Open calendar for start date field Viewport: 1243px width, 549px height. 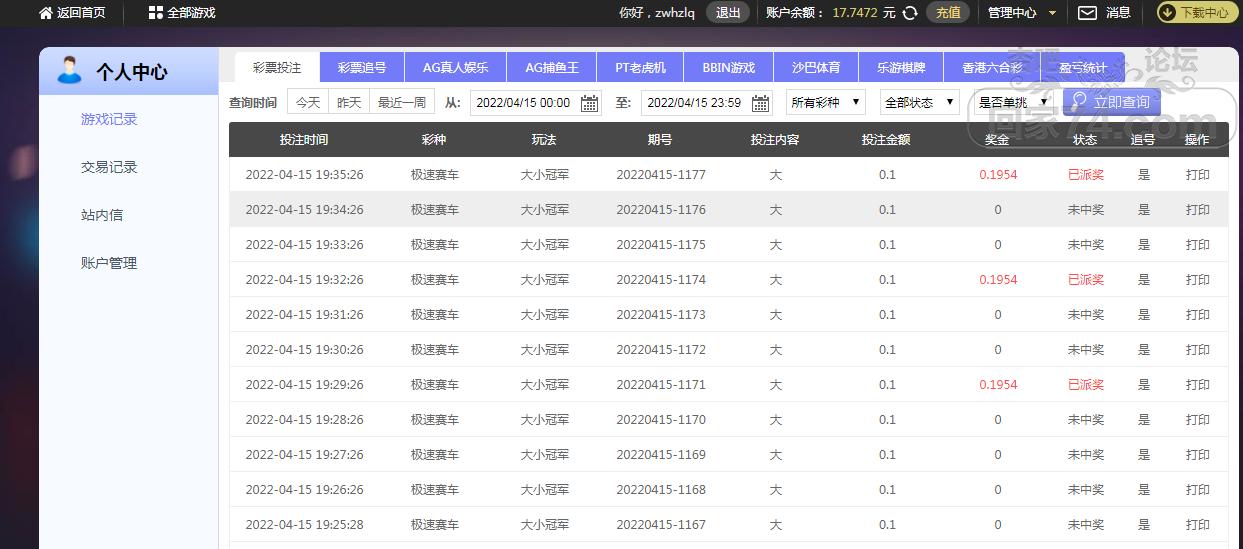589,102
